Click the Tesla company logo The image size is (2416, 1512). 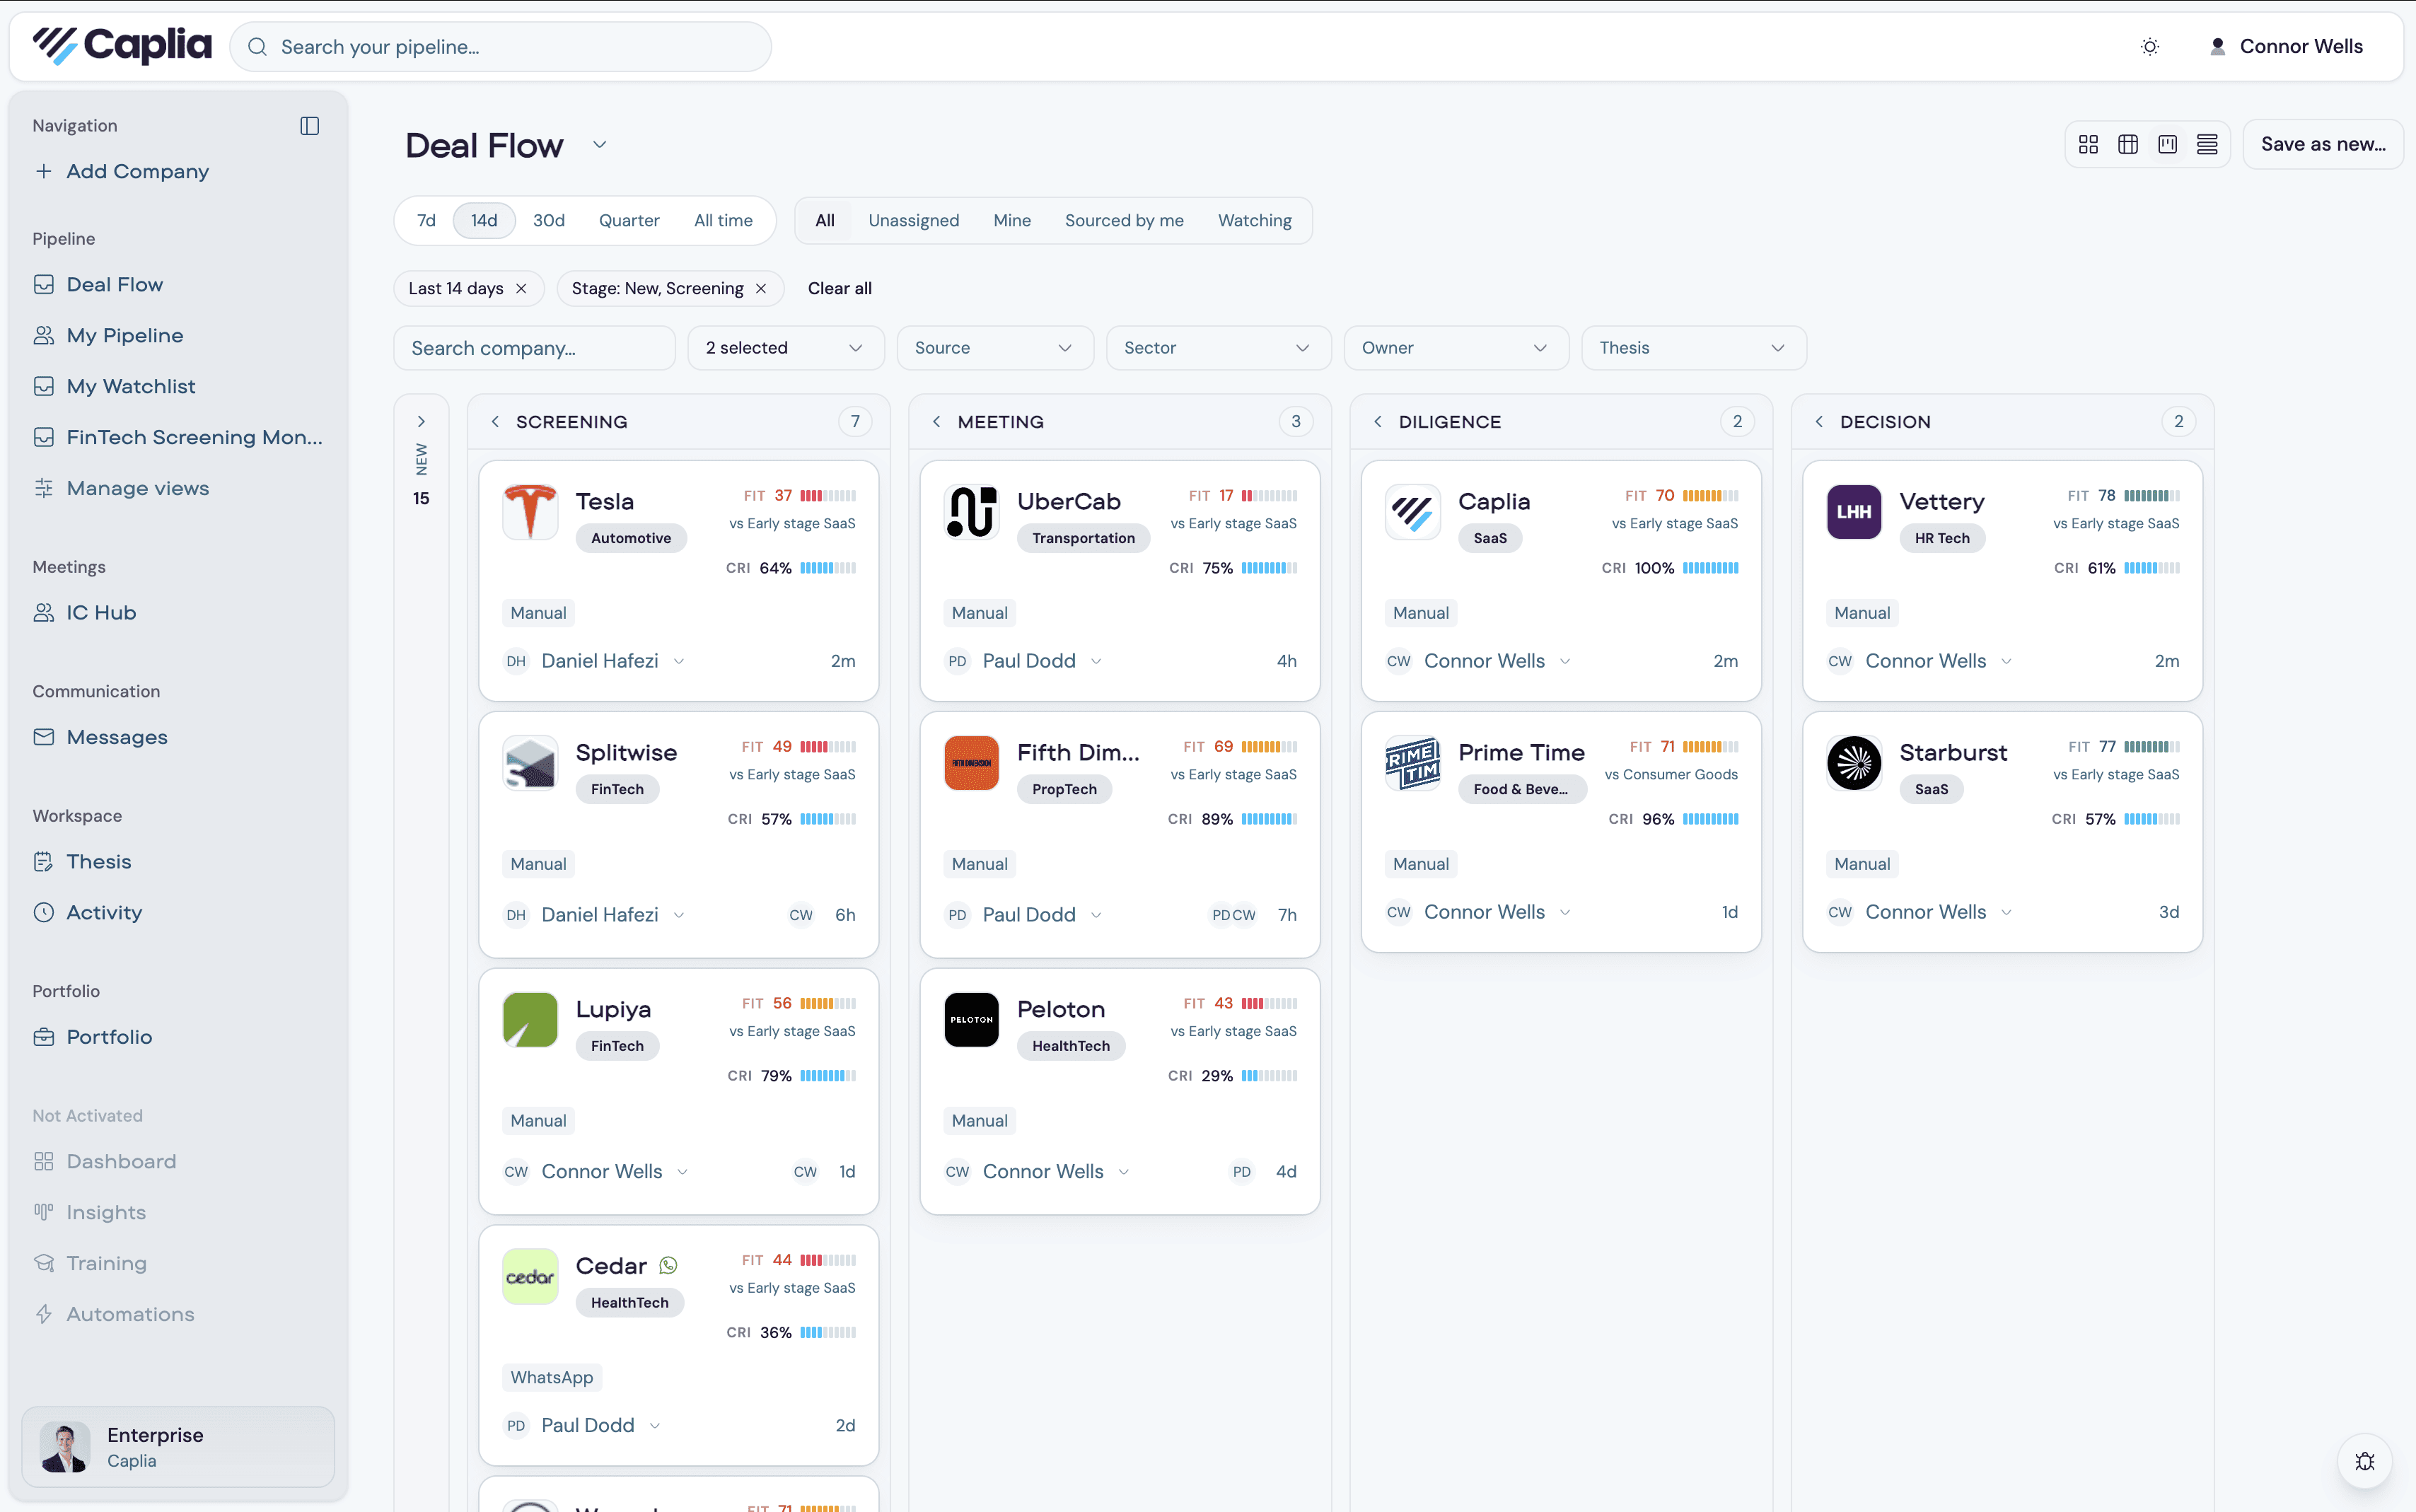click(530, 512)
